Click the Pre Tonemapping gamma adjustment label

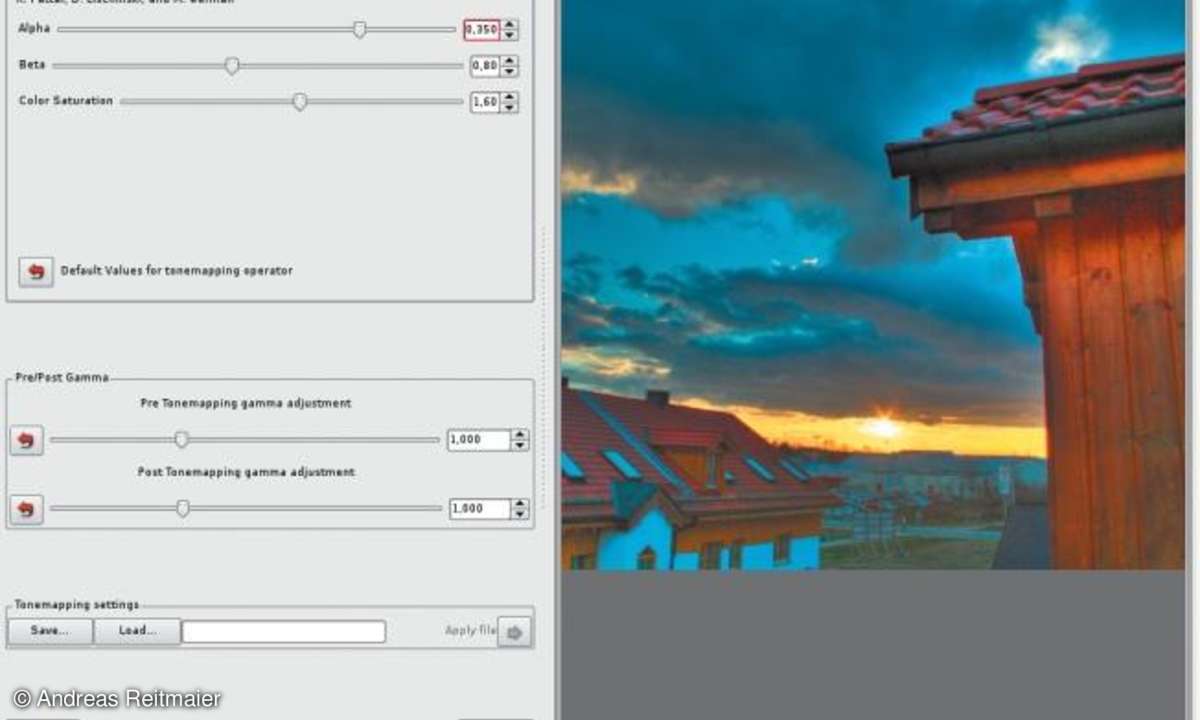(x=246, y=403)
